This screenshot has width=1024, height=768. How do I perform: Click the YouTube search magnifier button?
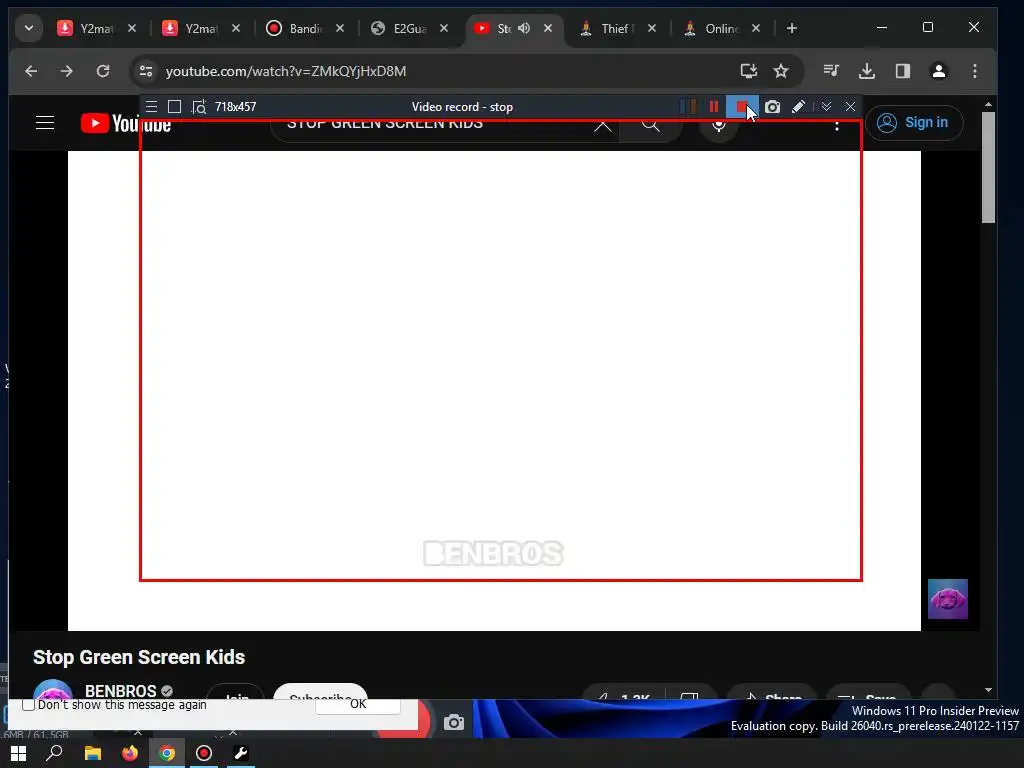click(x=650, y=125)
